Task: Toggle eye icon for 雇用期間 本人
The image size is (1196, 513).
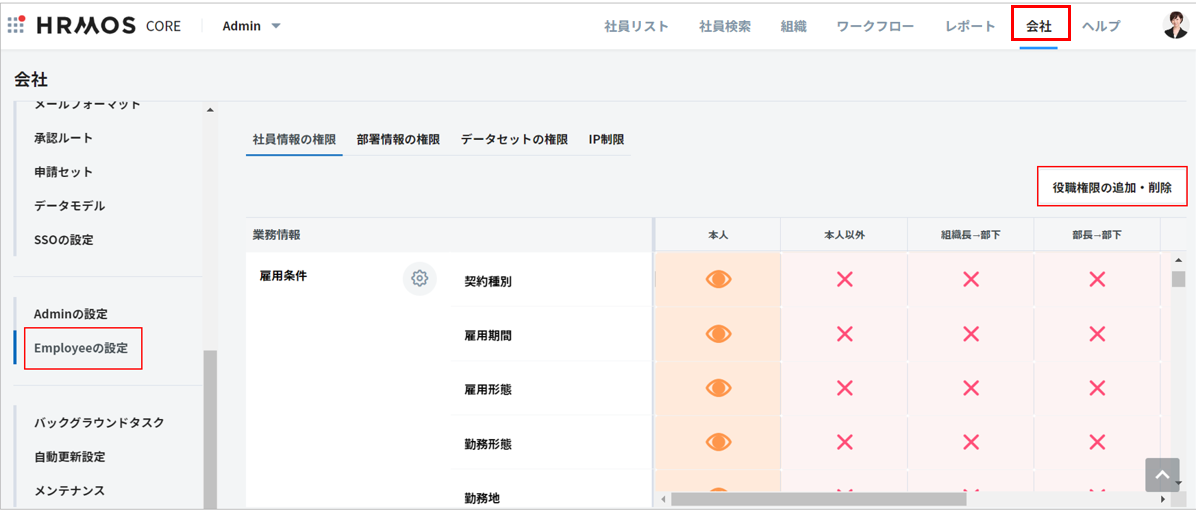Action: click(x=718, y=334)
